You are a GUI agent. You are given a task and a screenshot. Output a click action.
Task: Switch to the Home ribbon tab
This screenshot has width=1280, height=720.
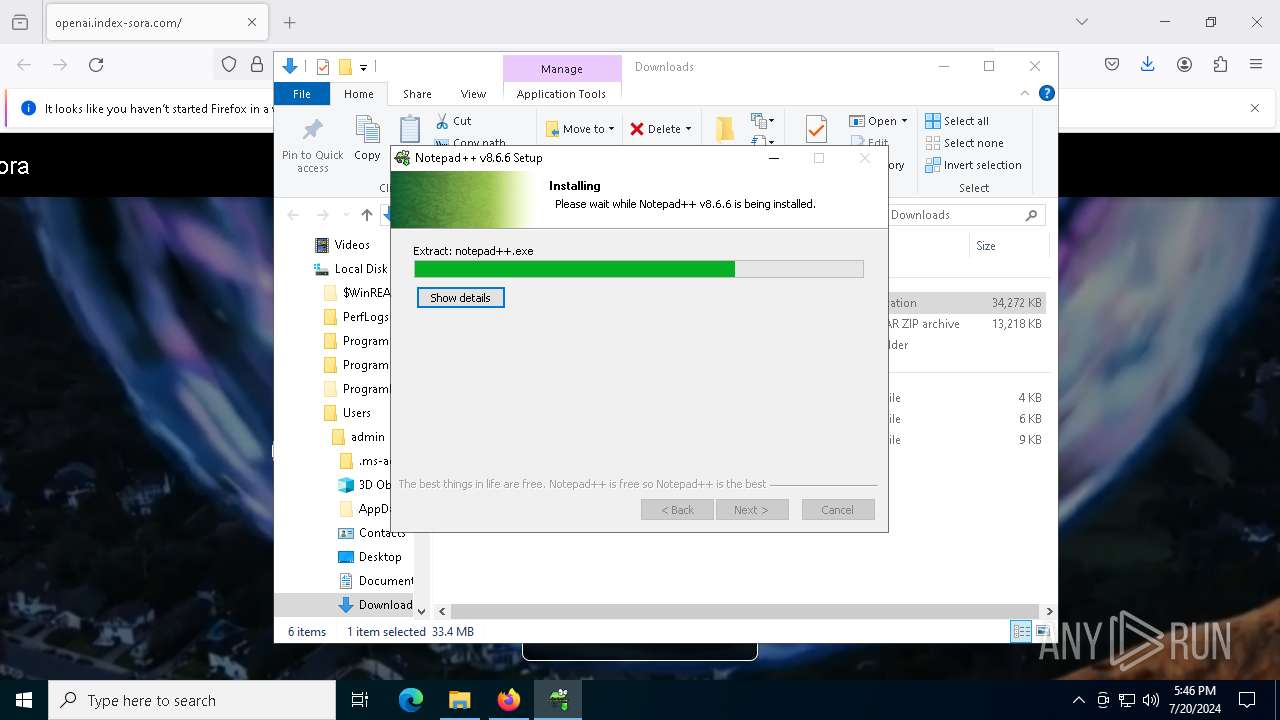point(358,93)
